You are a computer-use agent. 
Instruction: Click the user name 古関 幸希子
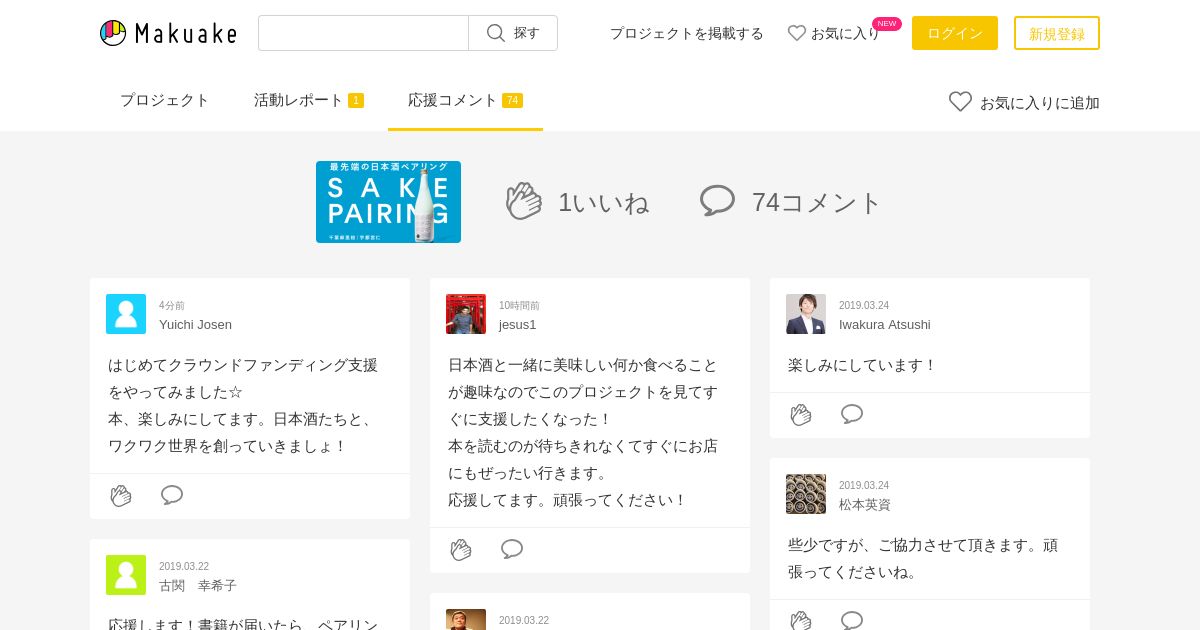(x=198, y=585)
